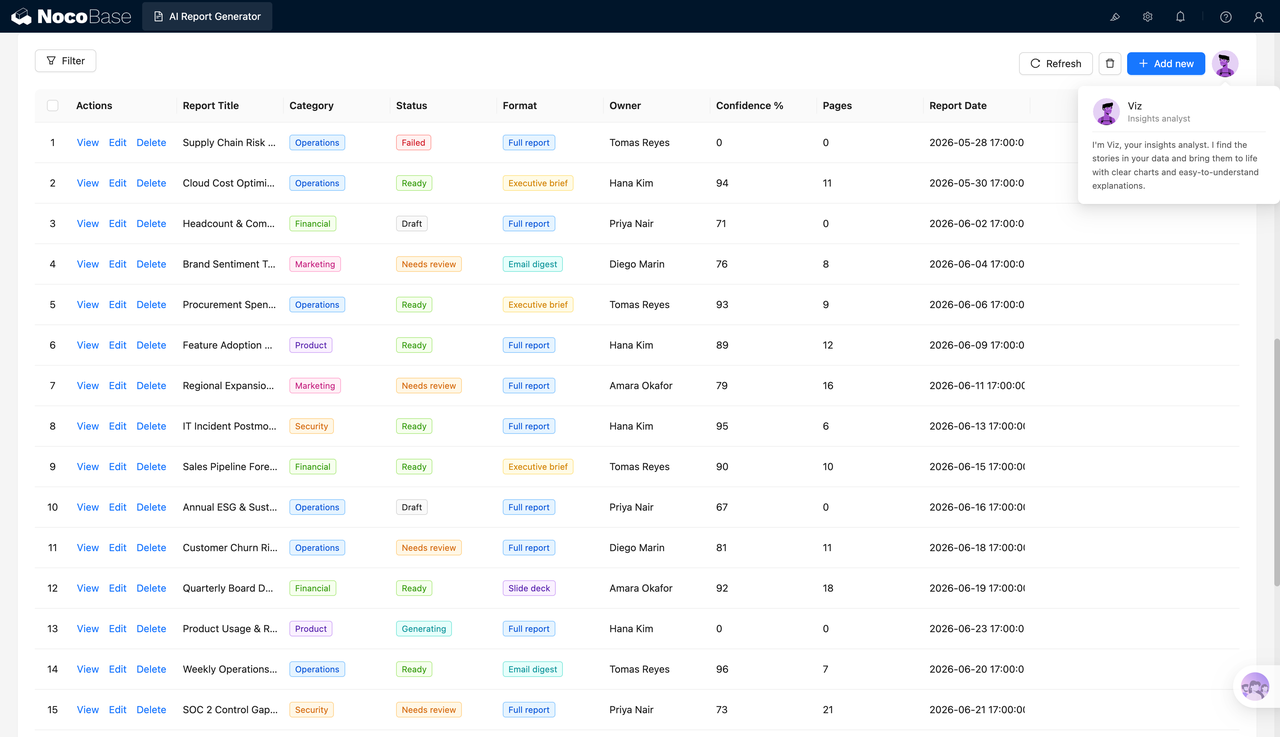Delete the Headcount & Comp report row
Viewport: 1280px width, 737px height.
coord(151,224)
